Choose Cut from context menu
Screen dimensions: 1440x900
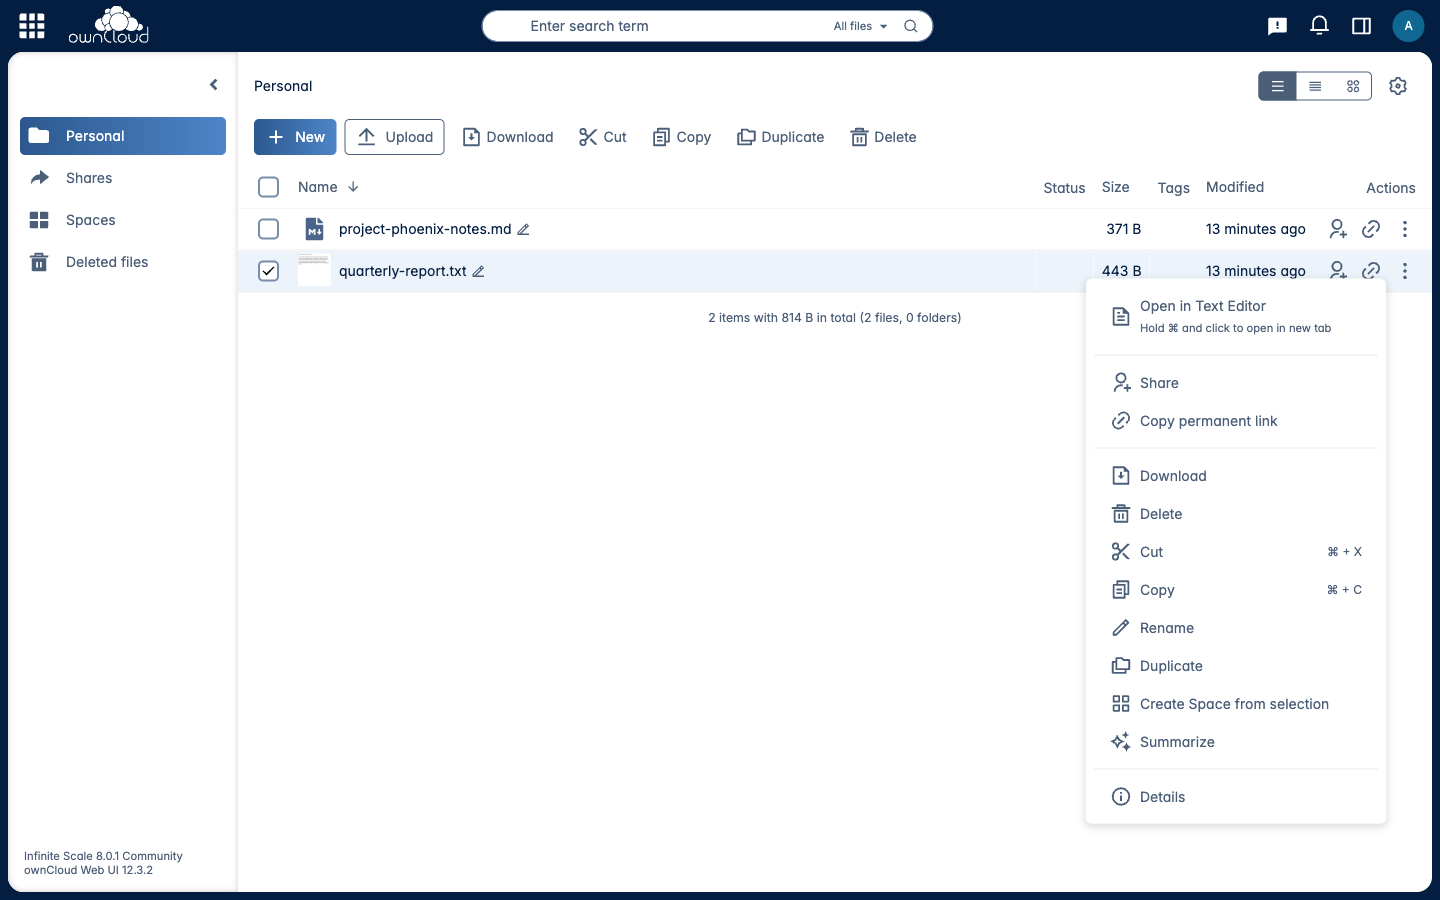[x=1236, y=552]
